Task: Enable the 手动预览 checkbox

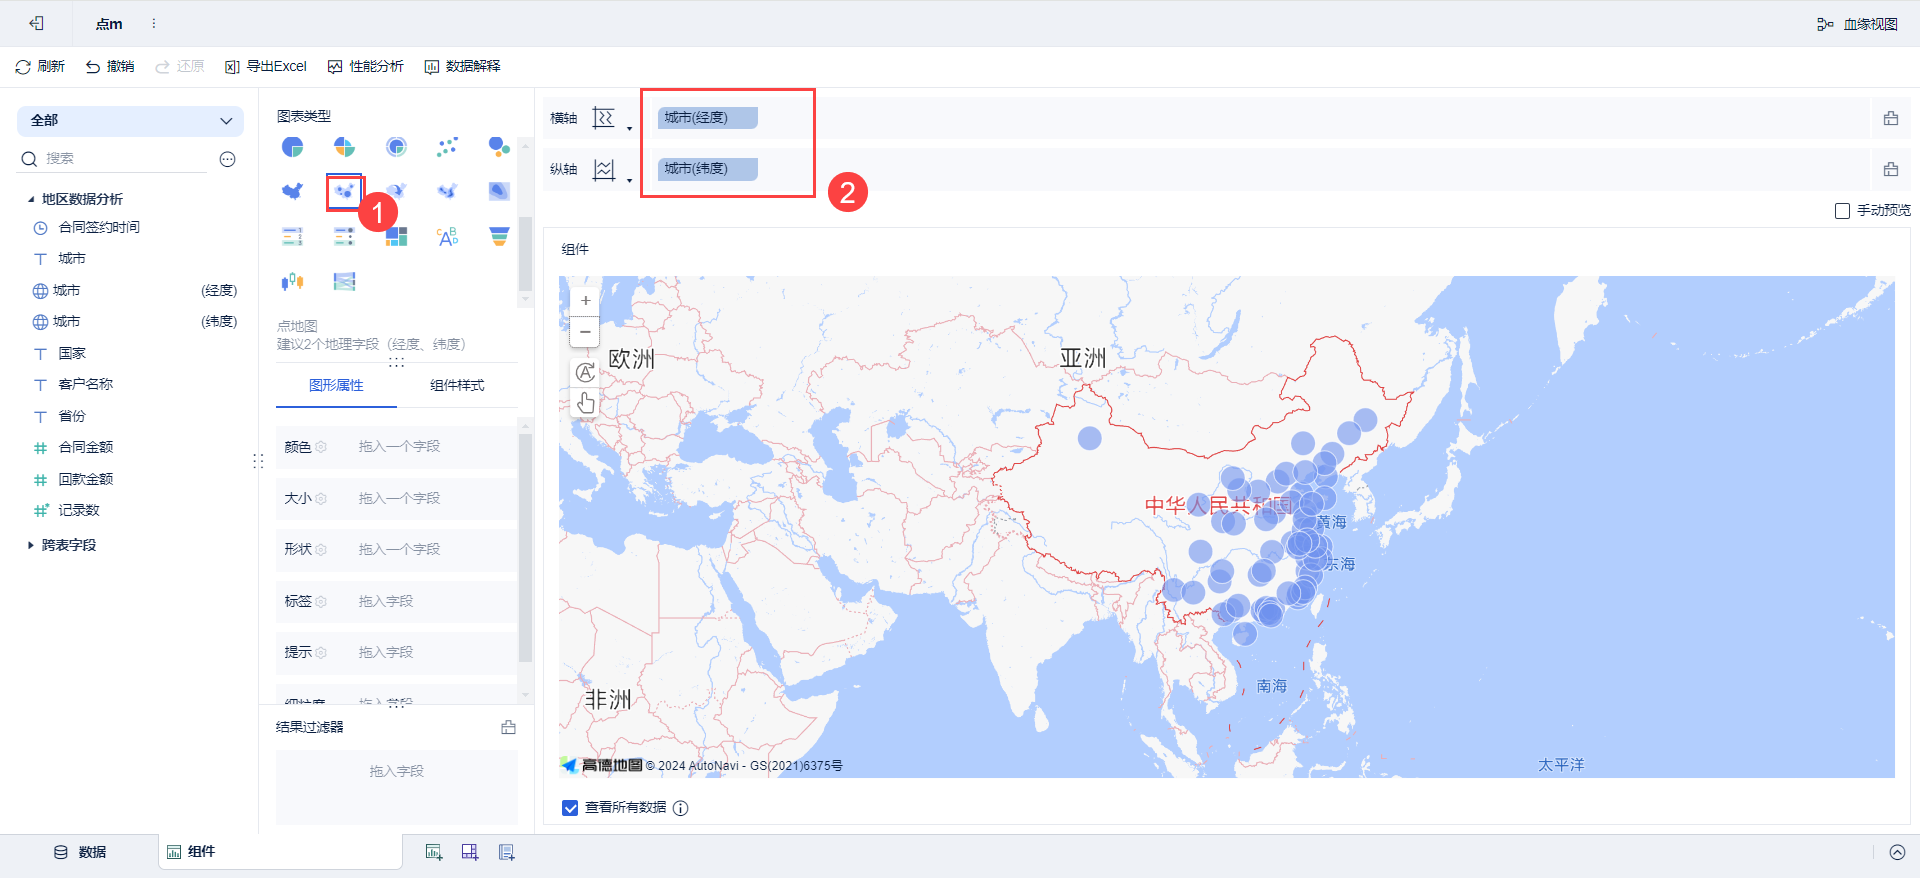Action: point(1842,211)
